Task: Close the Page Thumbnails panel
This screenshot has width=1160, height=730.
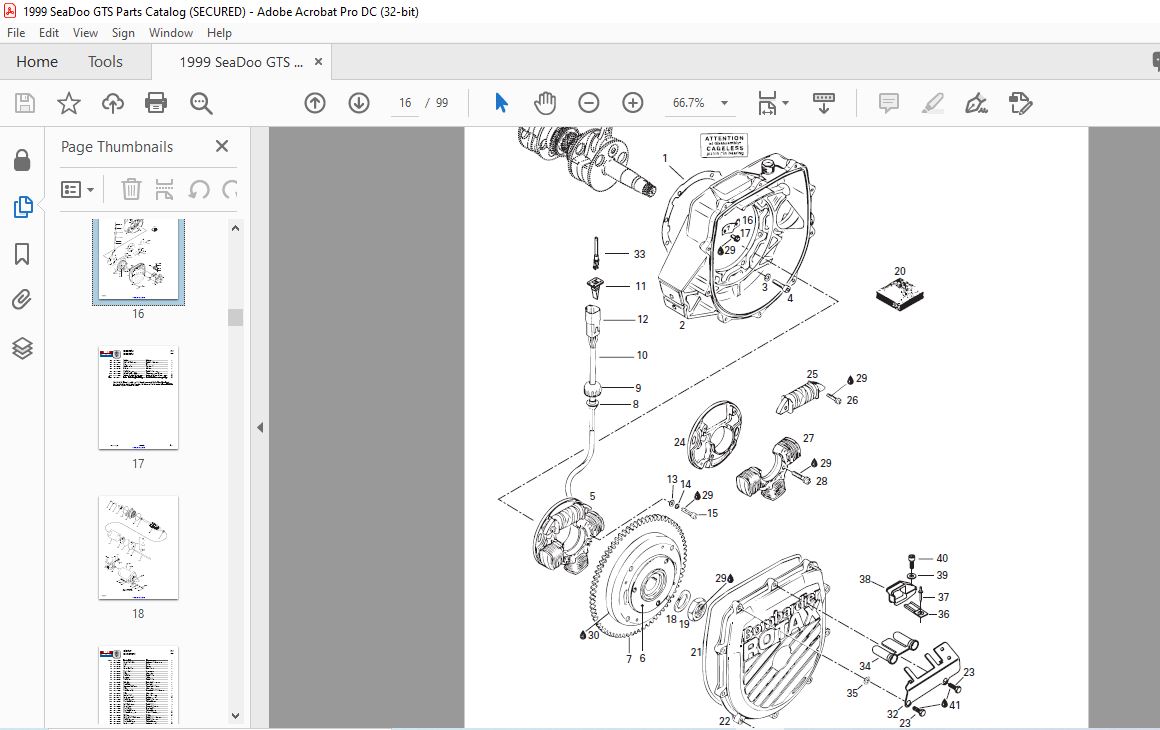Action: coord(222,146)
